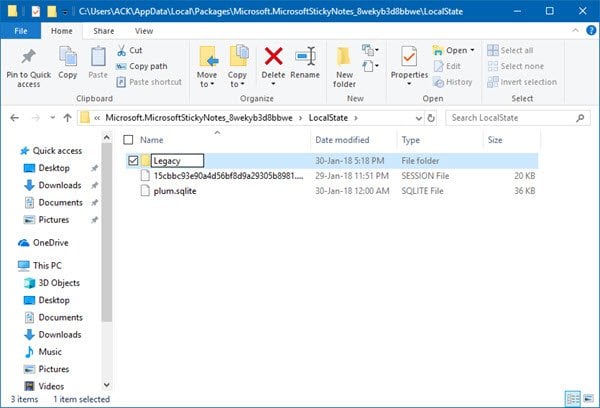Click New folder icon in the title bar

(52, 11)
